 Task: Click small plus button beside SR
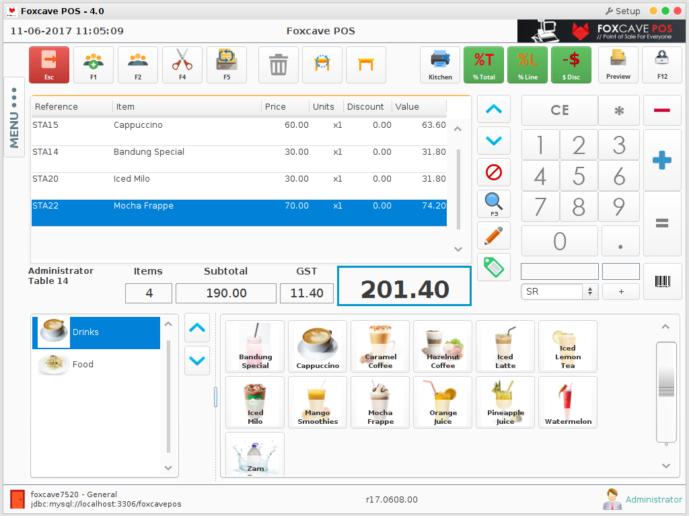pyautogui.click(x=620, y=291)
